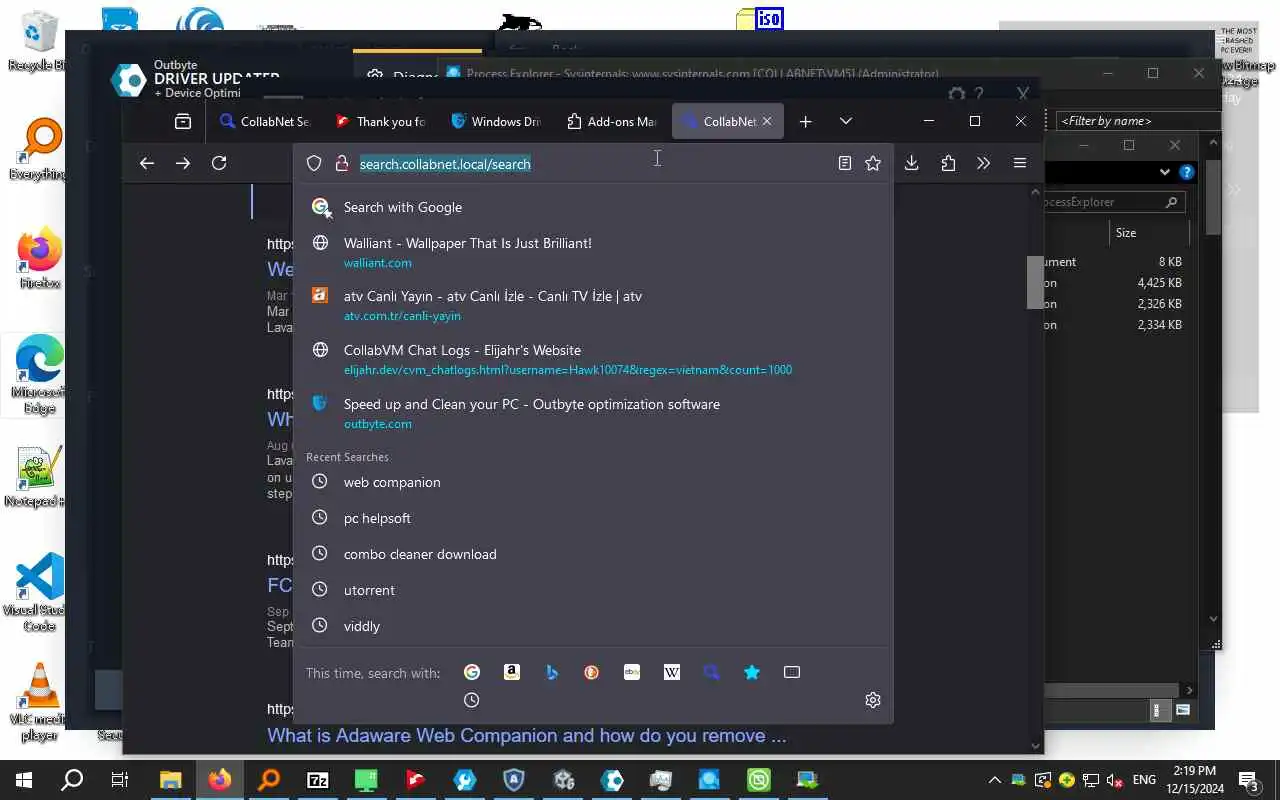The height and width of the screenshot is (800, 1280).
Task: Select recent search 'utorrent'
Action: click(592, 590)
